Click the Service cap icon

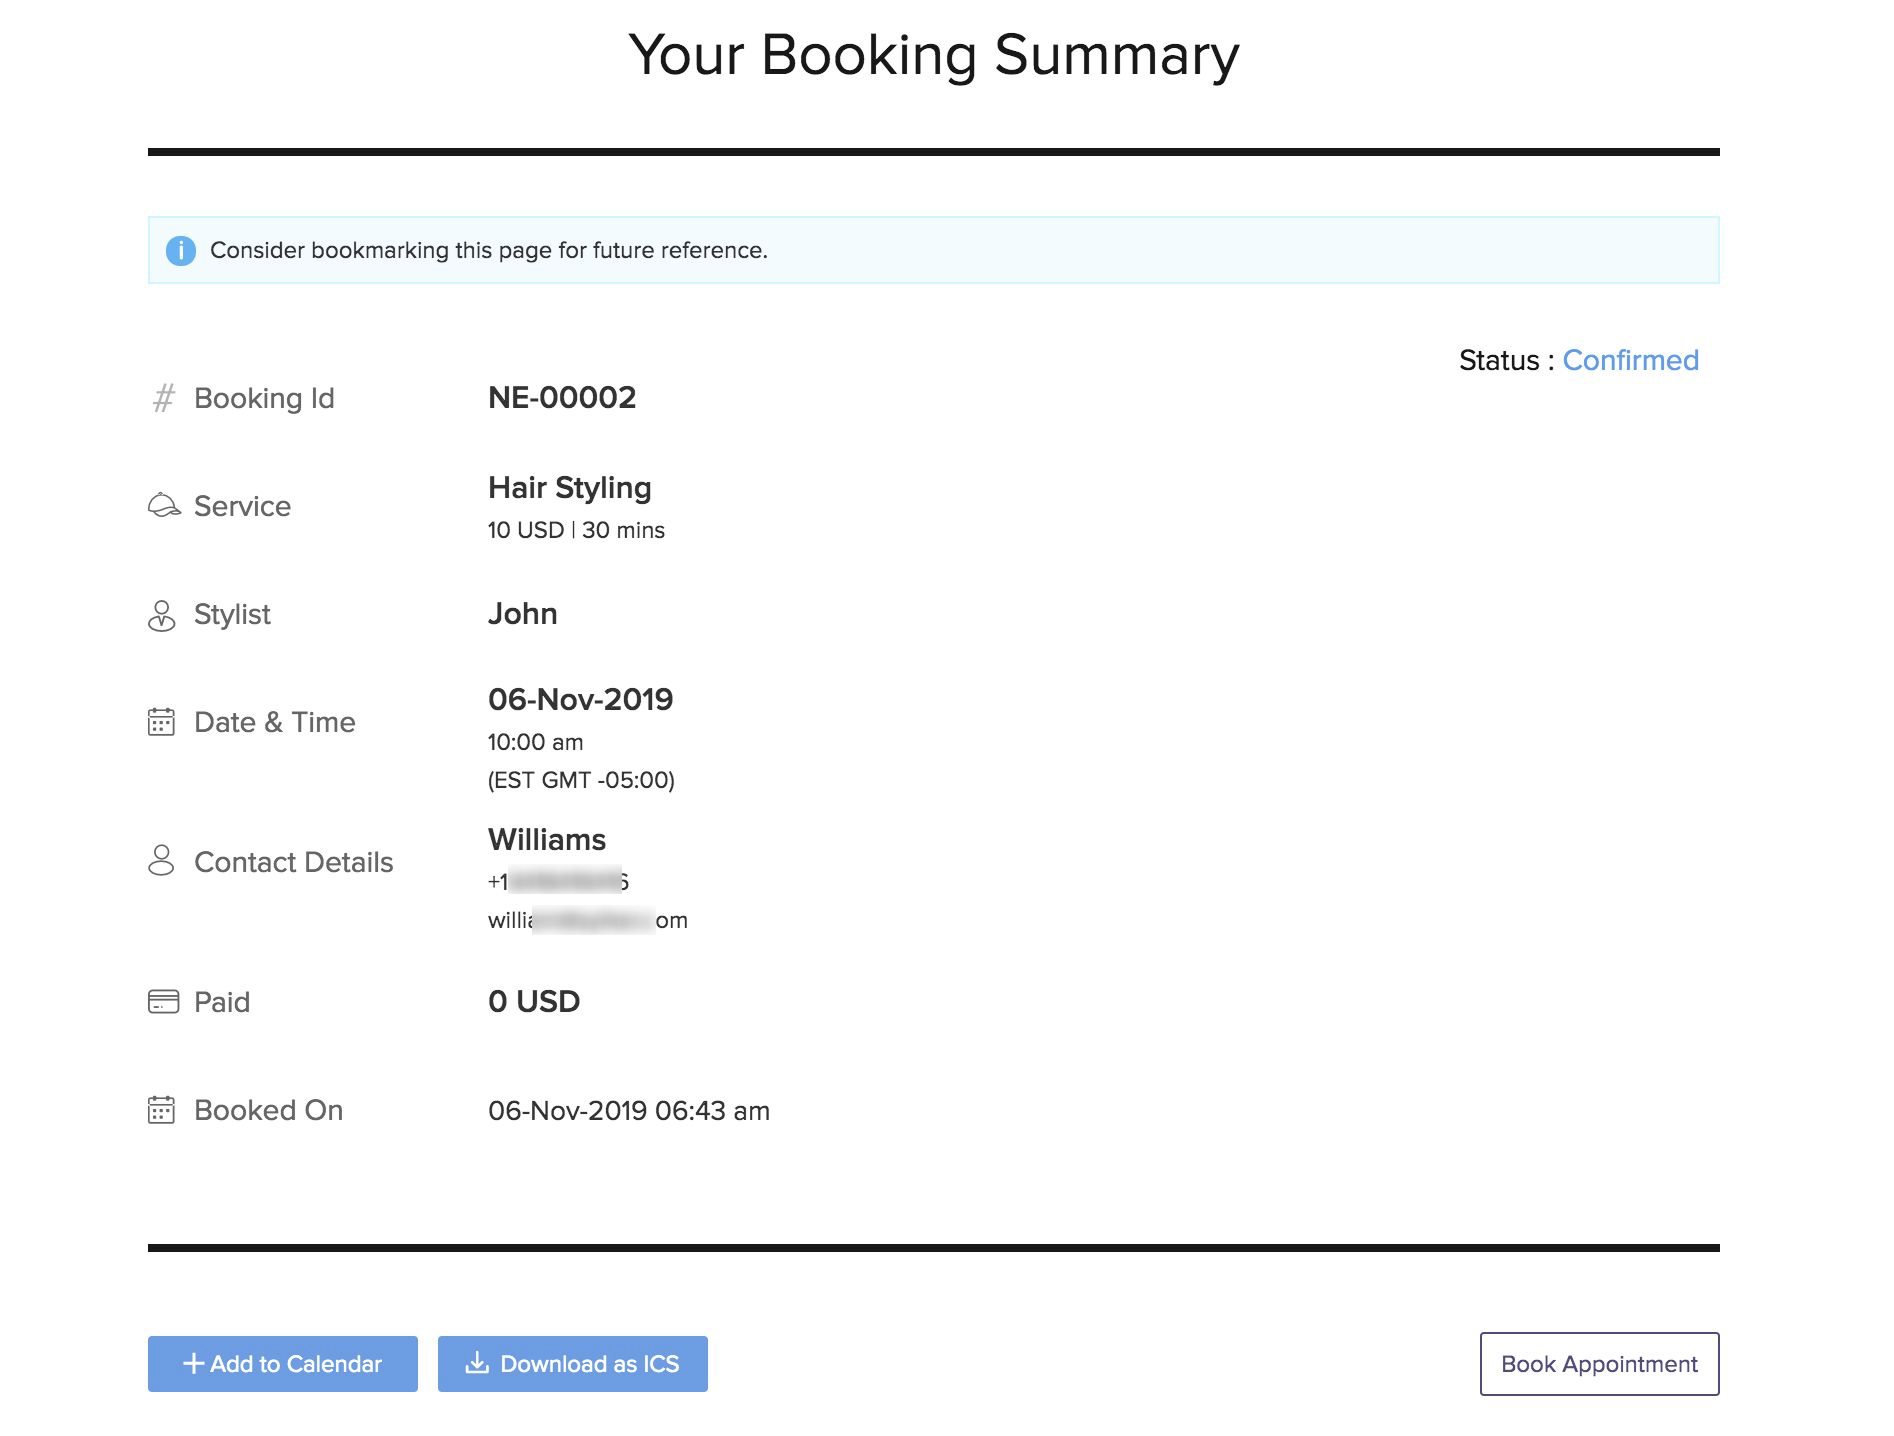(x=164, y=506)
